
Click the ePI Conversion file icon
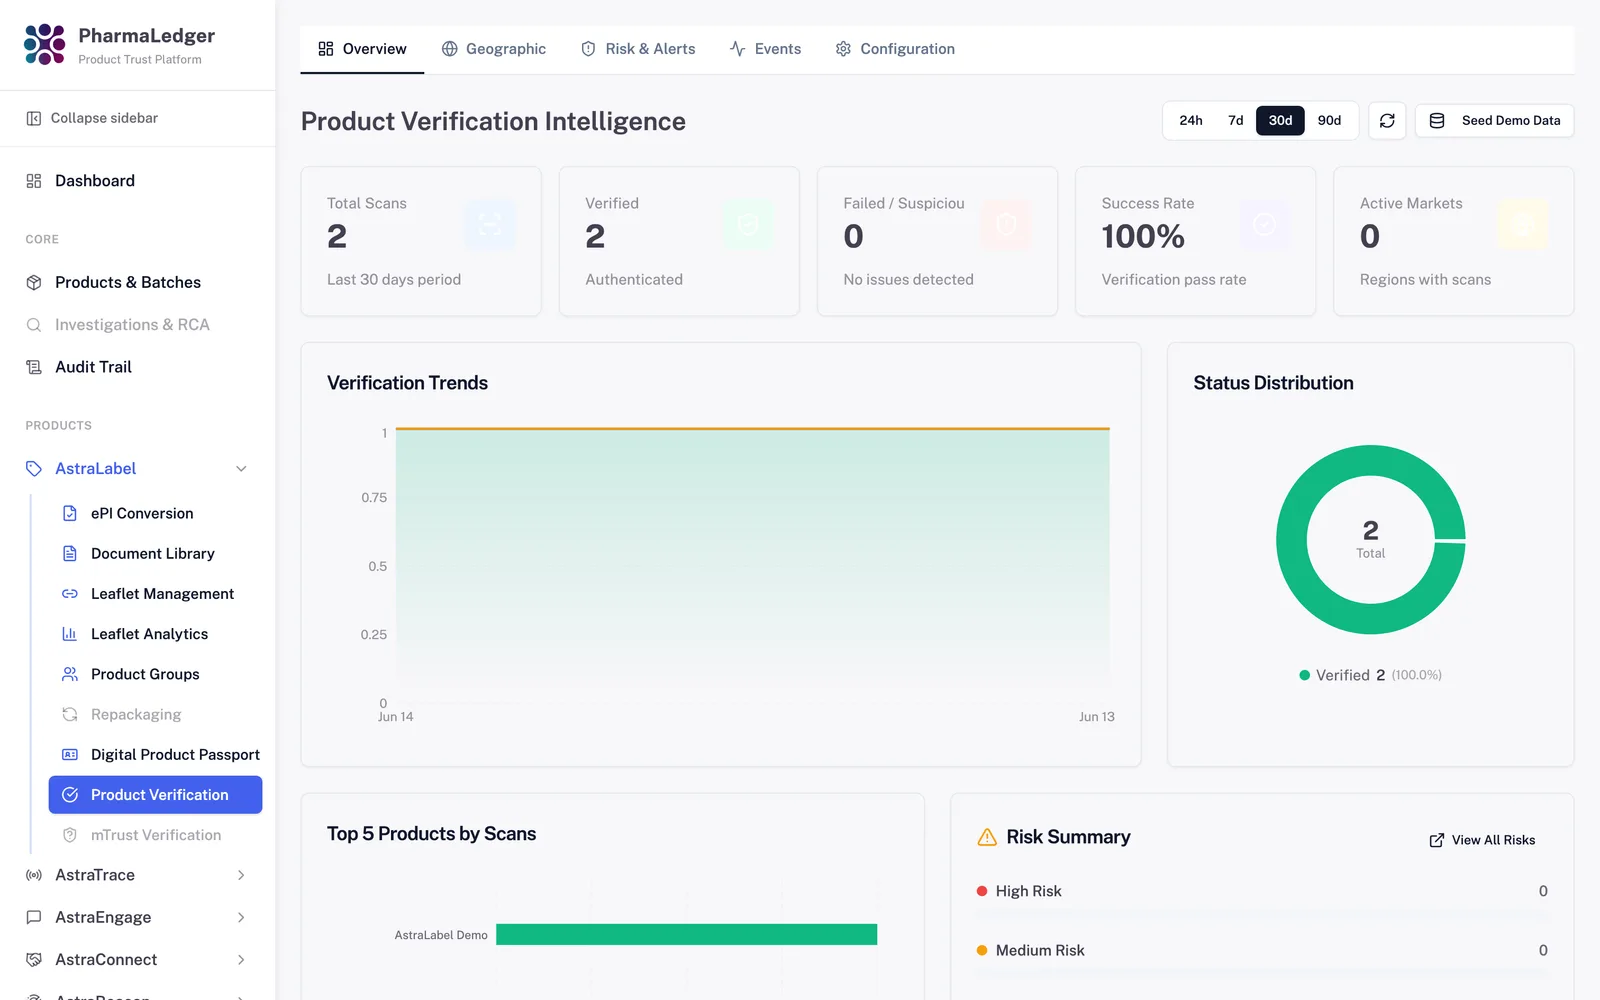pos(70,513)
